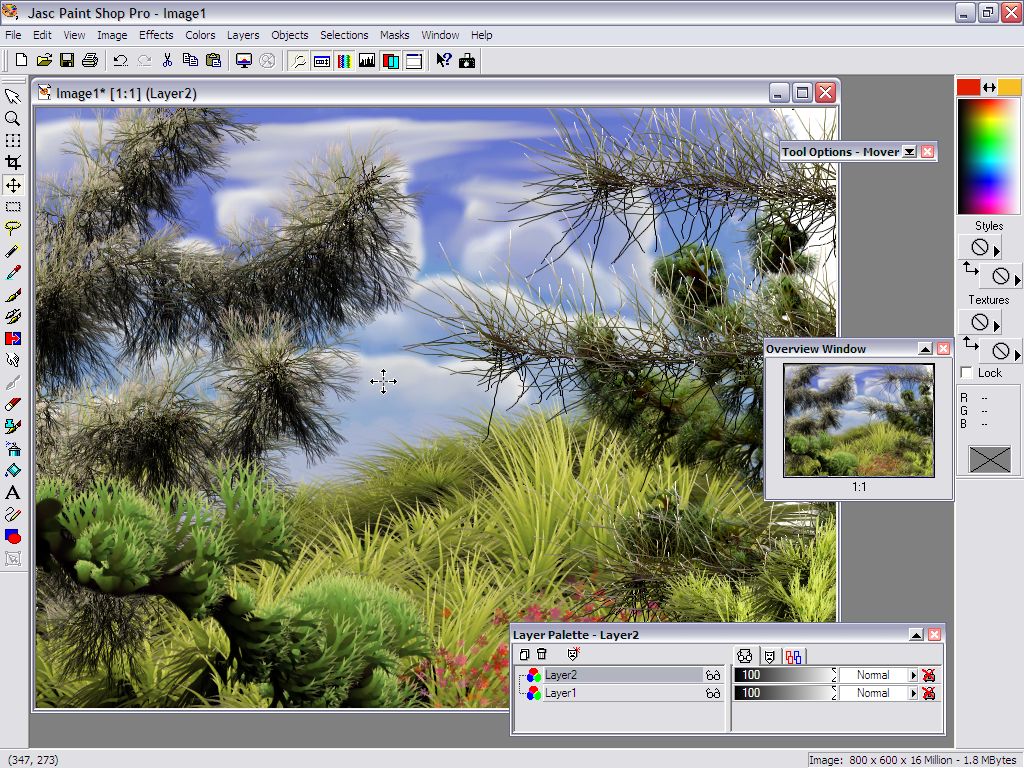Screen dimensions: 1024x768
Task: Click the Delete Layer trash icon
Action: point(542,654)
